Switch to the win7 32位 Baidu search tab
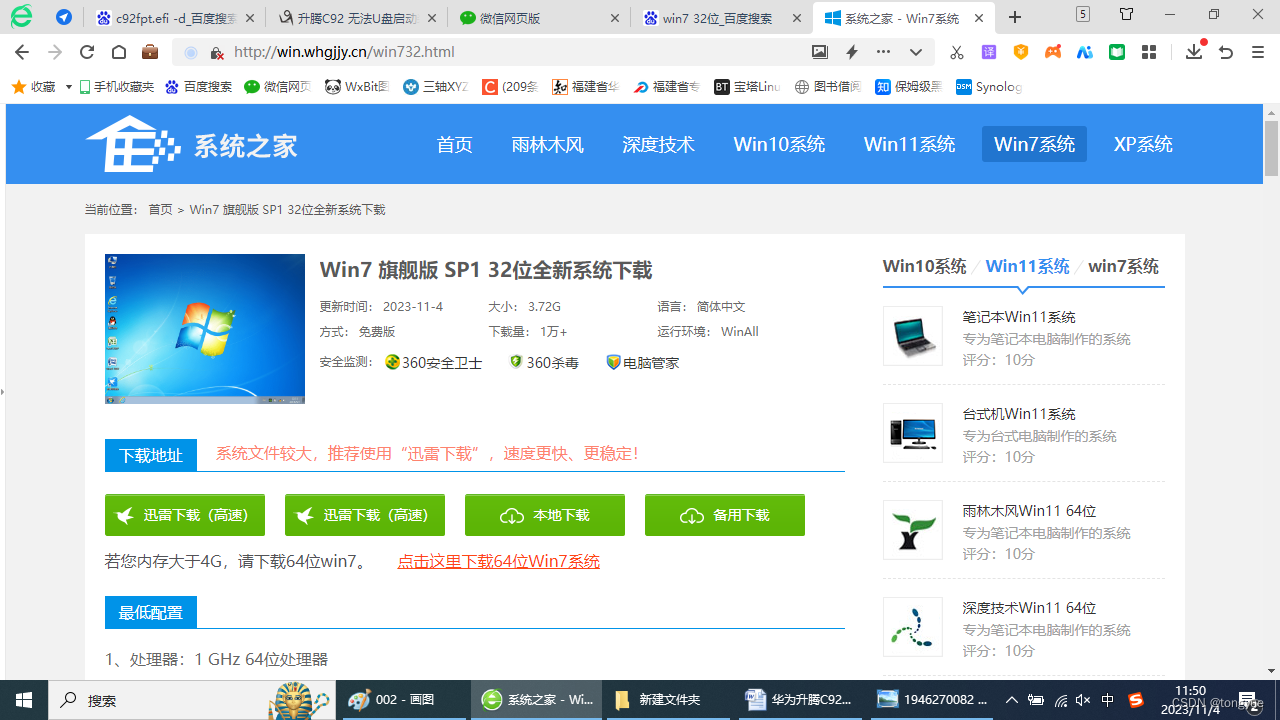 click(x=721, y=18)
